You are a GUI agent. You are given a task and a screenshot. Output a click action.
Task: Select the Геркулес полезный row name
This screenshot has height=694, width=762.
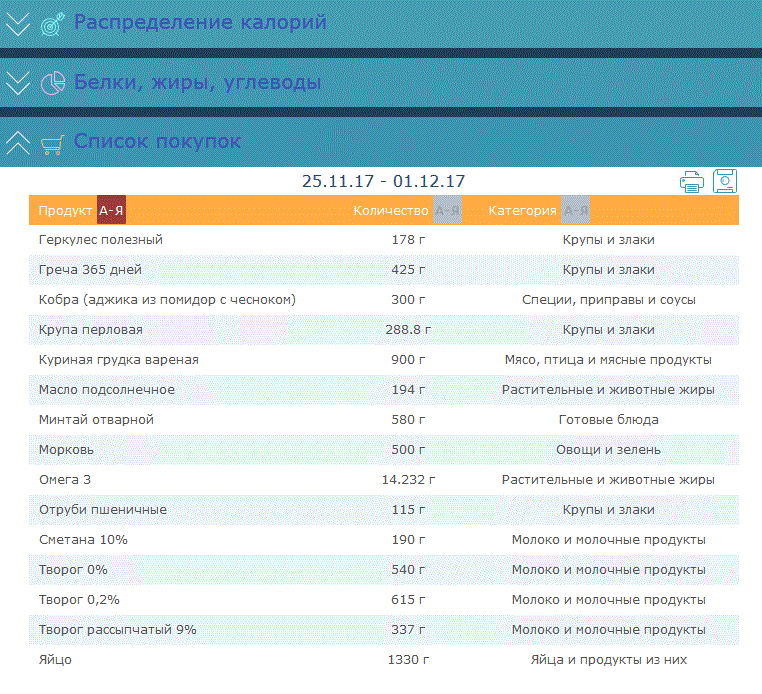point(101,240)
